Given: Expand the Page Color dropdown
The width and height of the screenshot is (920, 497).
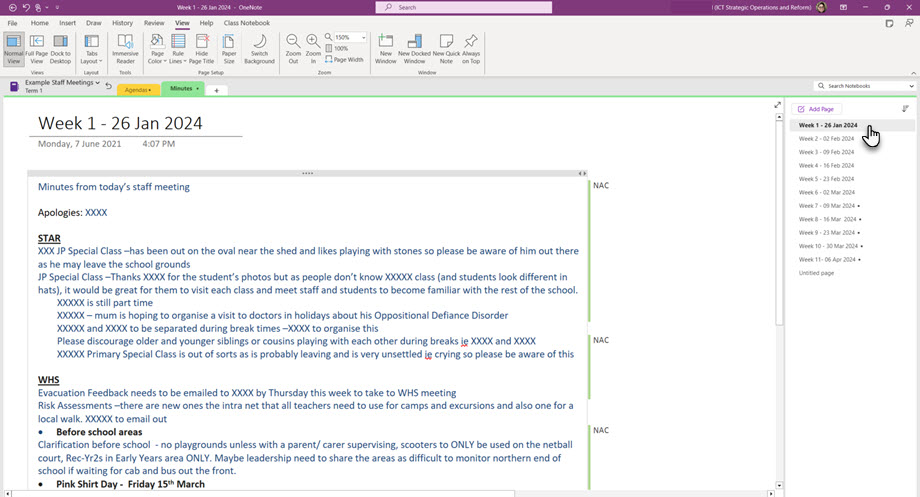Looking at the screenshot, I should 157,49.
